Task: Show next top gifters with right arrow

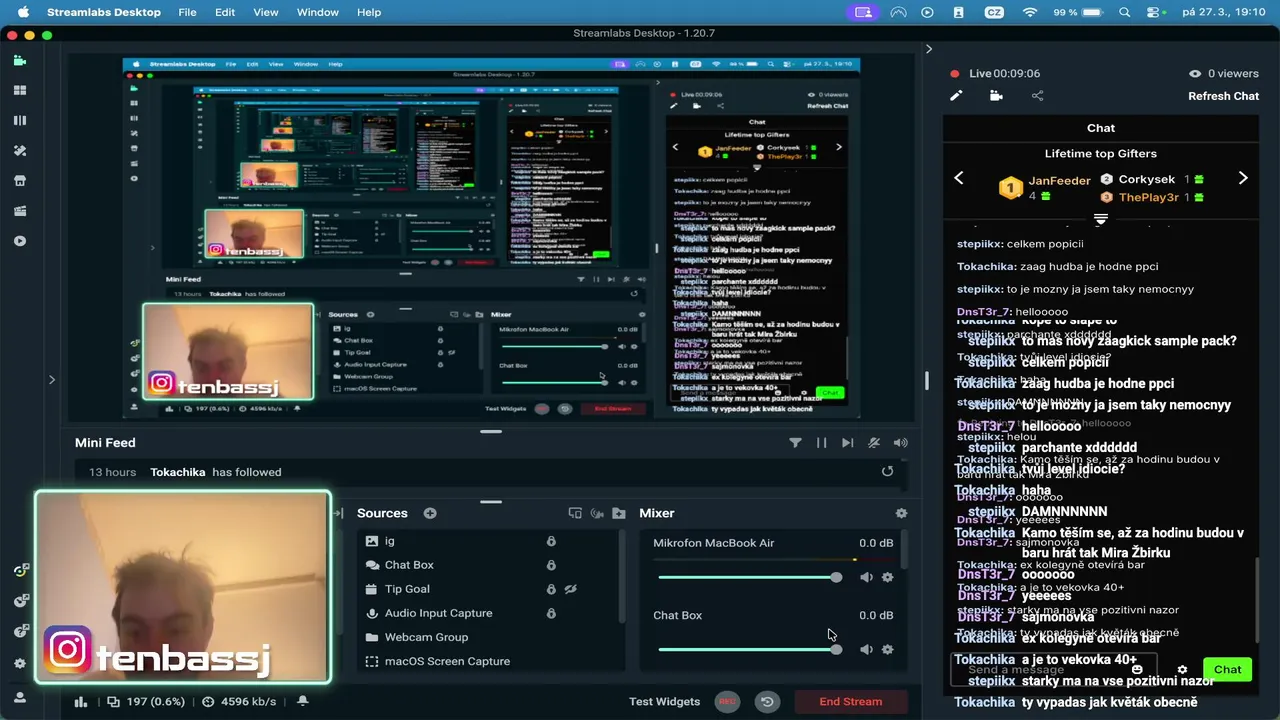Action: click(x=1243, y=178)
